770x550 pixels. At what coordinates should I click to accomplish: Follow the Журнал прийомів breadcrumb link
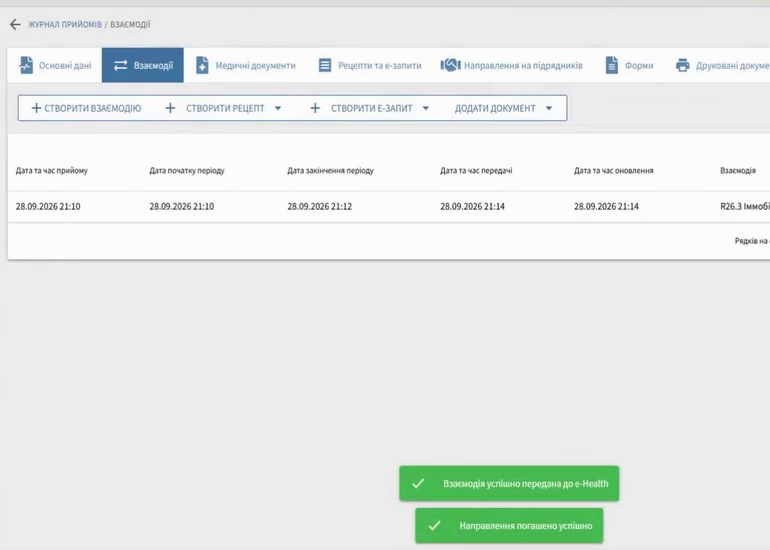pos(65,25)
